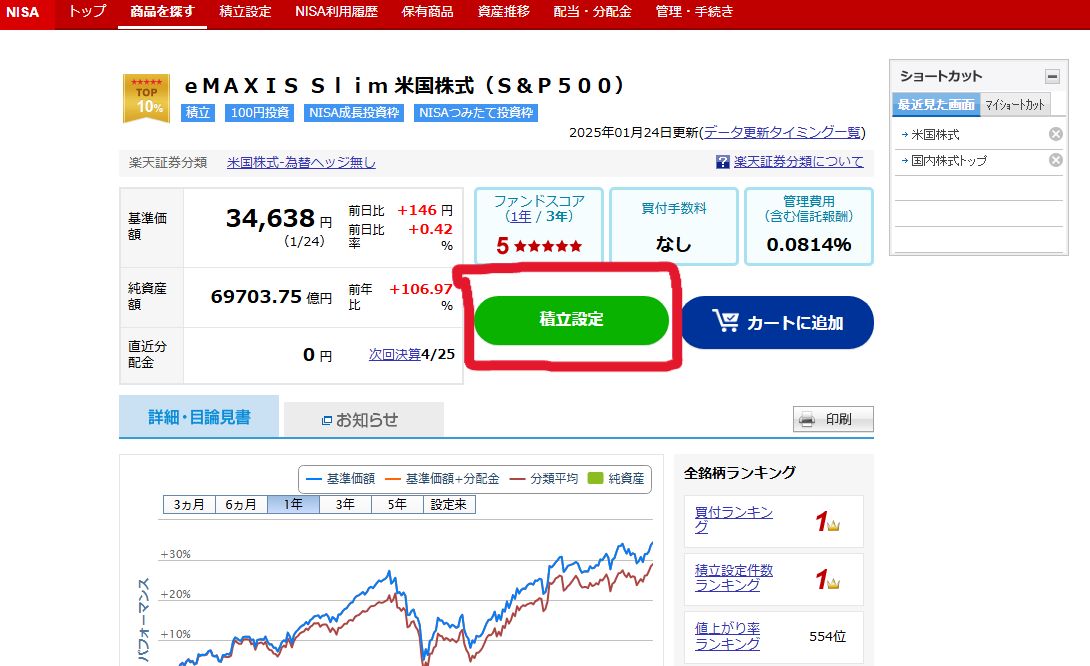Viewport: 1090px width, 666px height.
Task: Click the green 積立設定 button
Action: pos(570,320)
